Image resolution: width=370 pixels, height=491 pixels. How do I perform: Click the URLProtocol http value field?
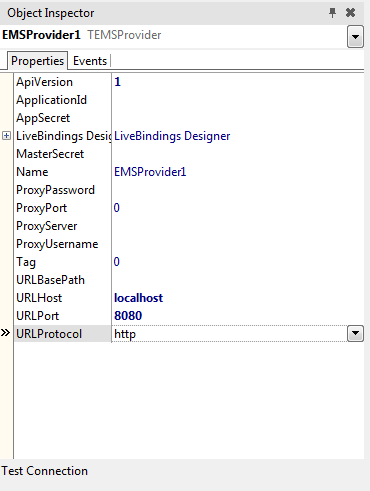click(230, 334)
